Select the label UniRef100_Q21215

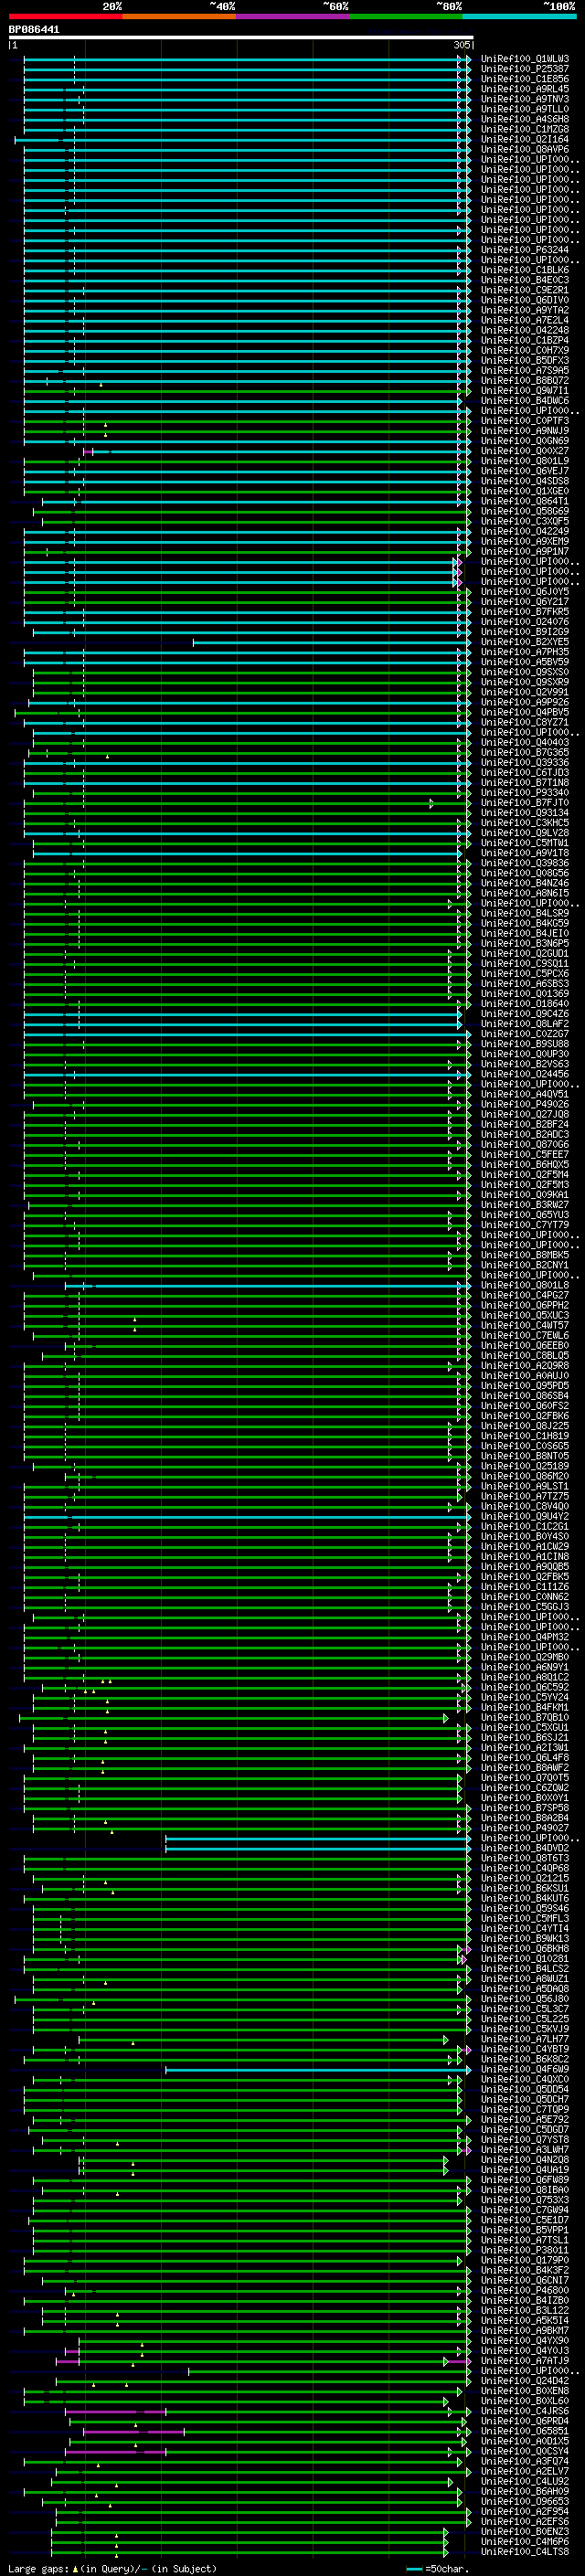pos(525,1878)
